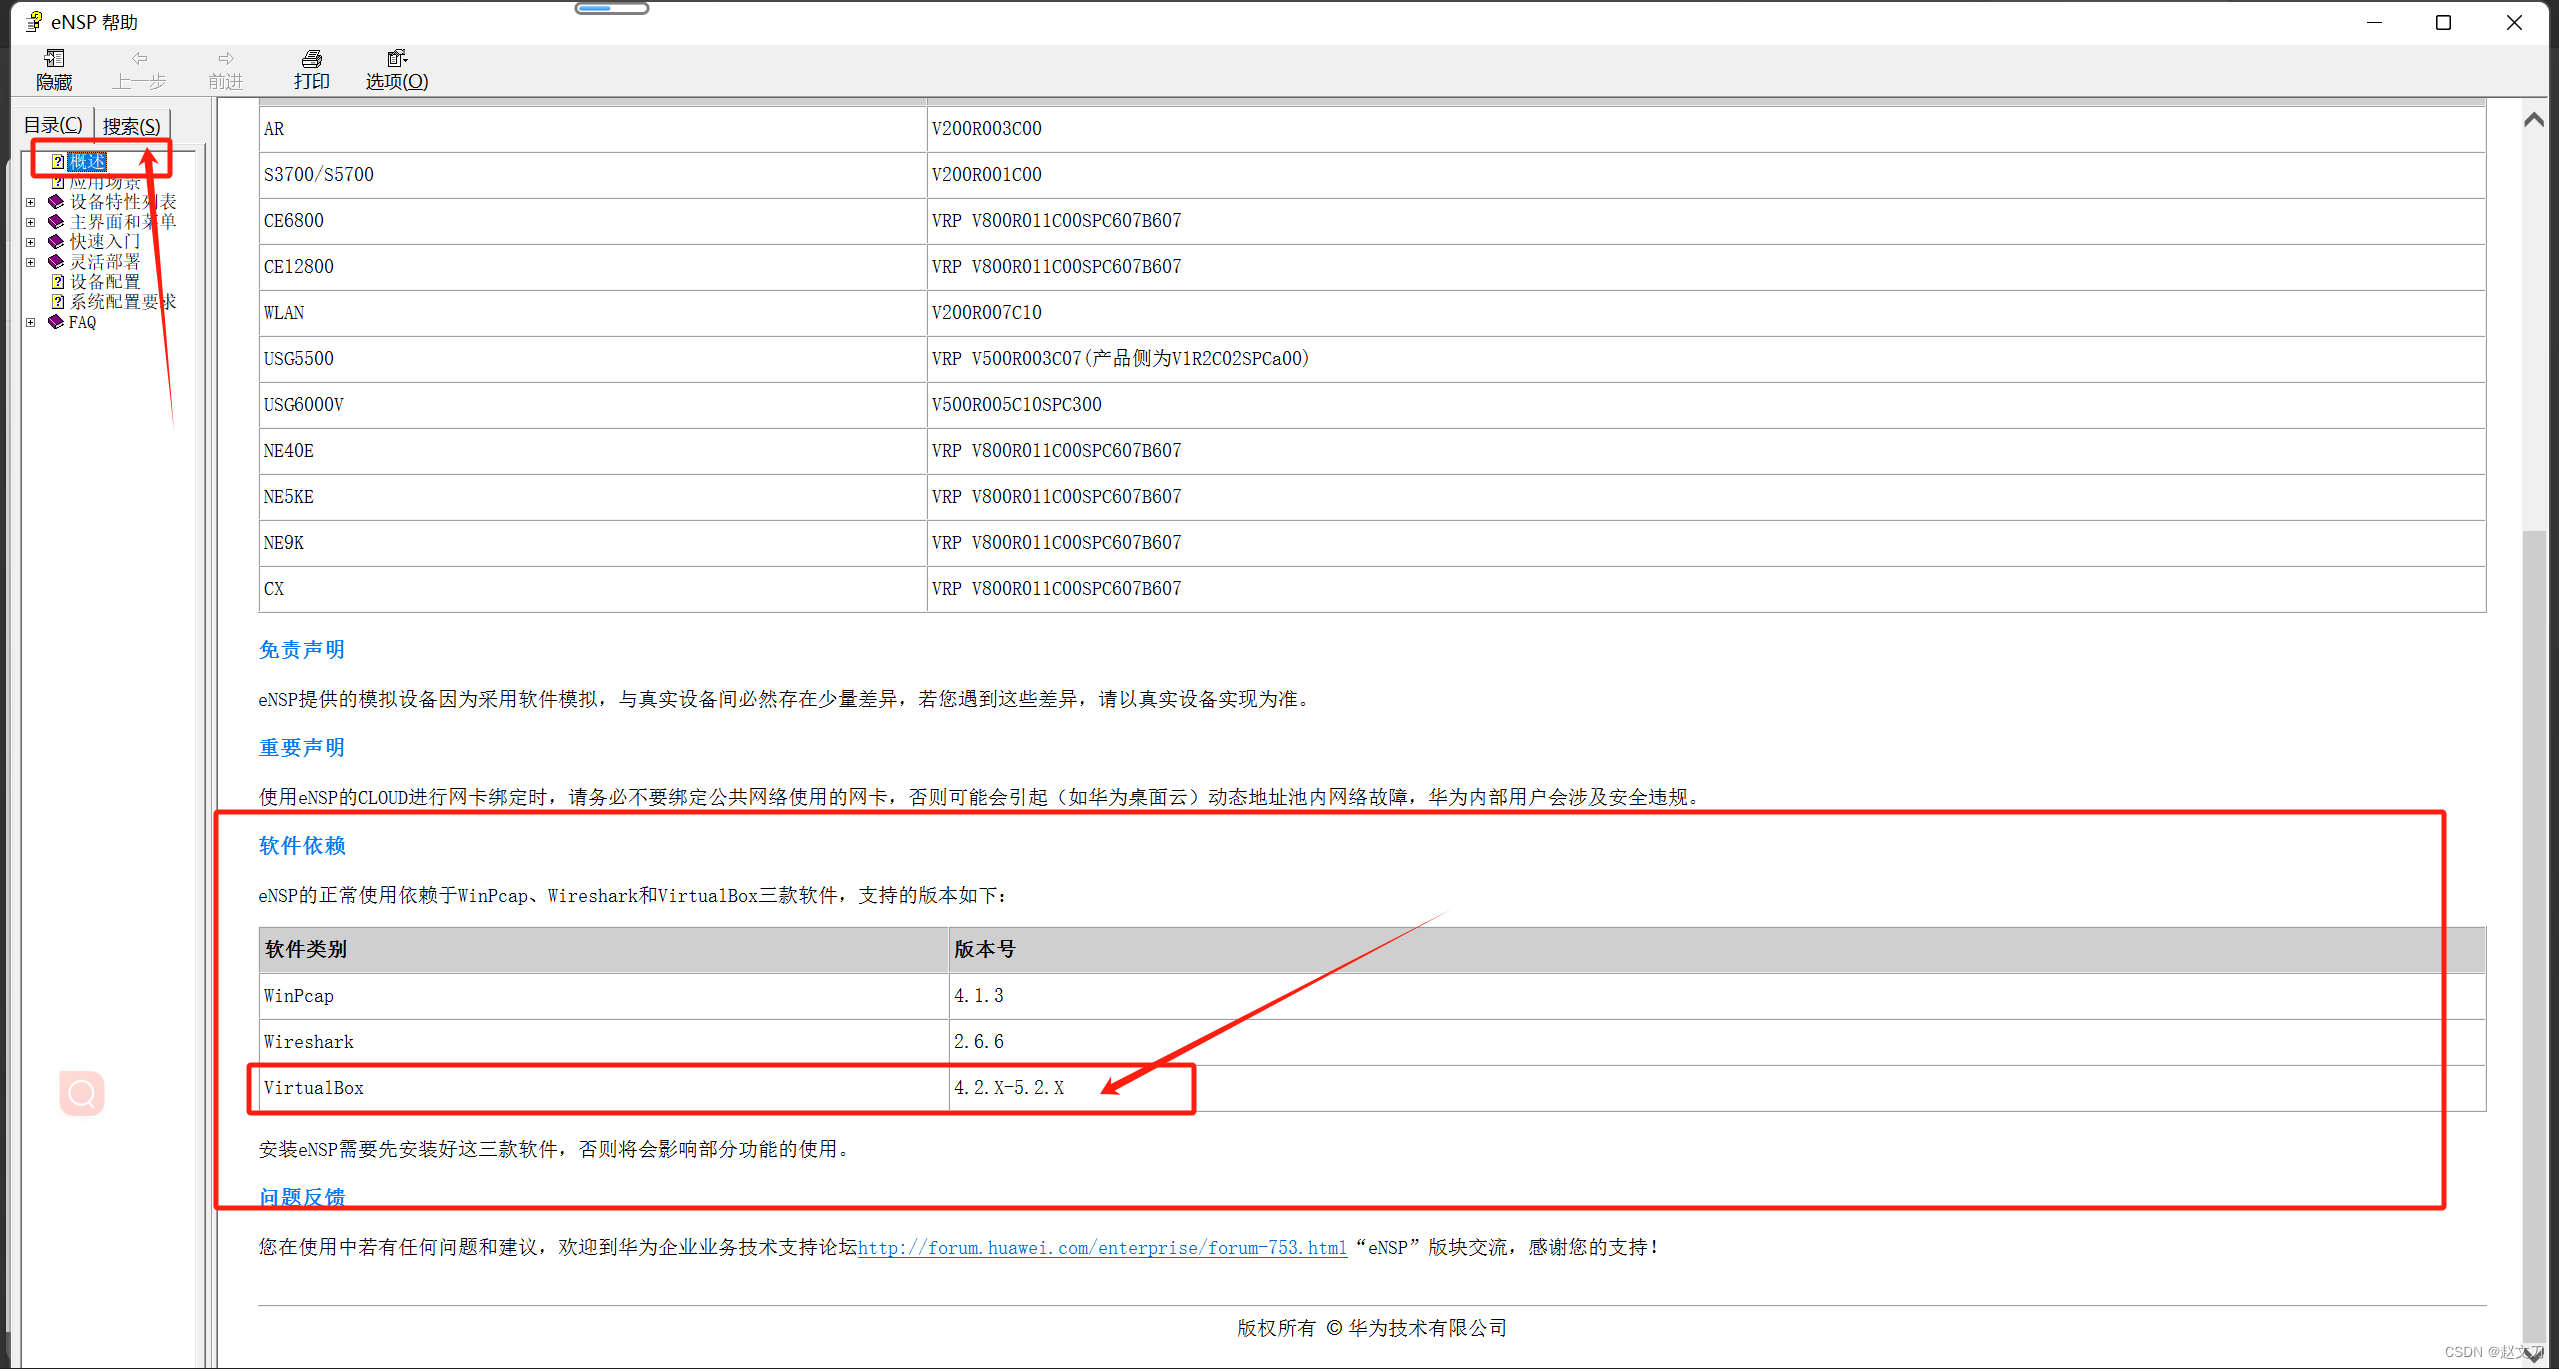The height and width of the screenshot is (1369, 2559).
Task: Switch to the 目录(C) tab
Action: pos(53,125)
